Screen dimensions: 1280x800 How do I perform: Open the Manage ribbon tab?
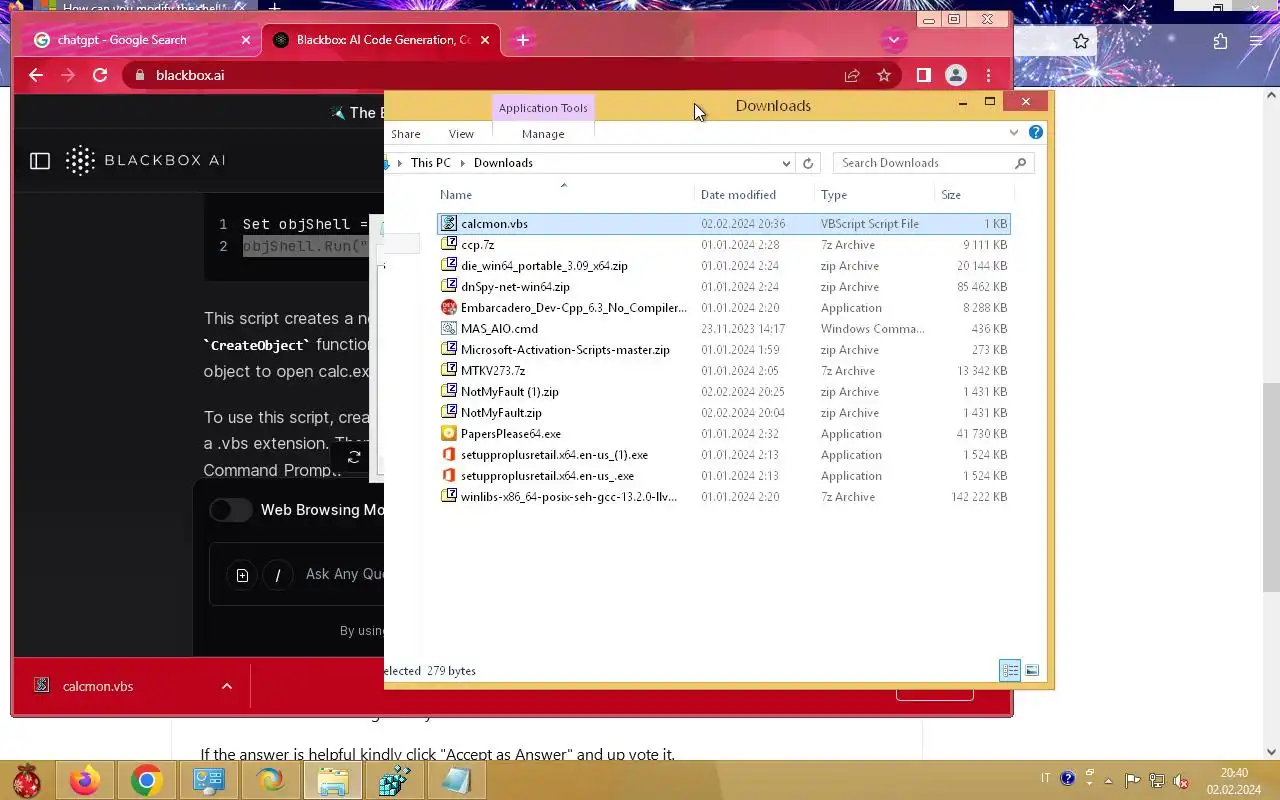tap(543, 134)
